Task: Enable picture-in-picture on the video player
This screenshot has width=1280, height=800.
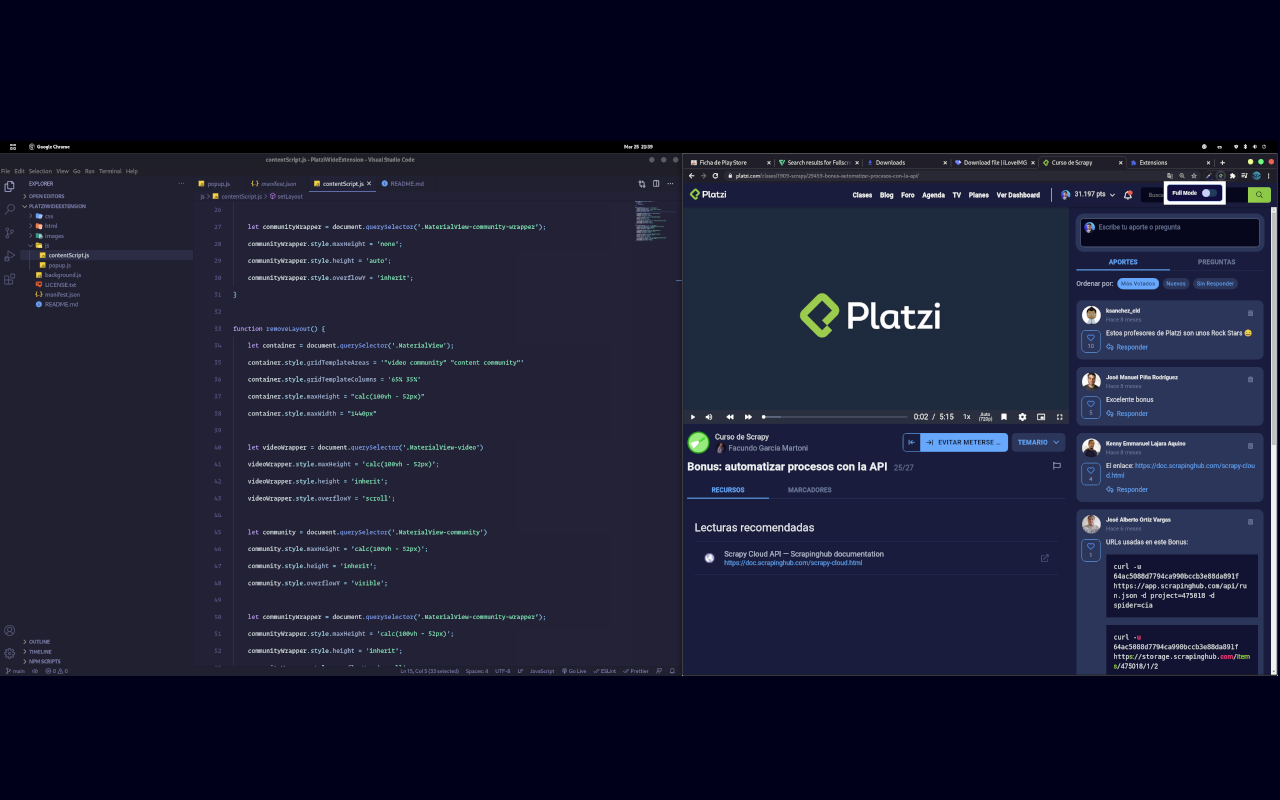Action: click(1041, 417)
